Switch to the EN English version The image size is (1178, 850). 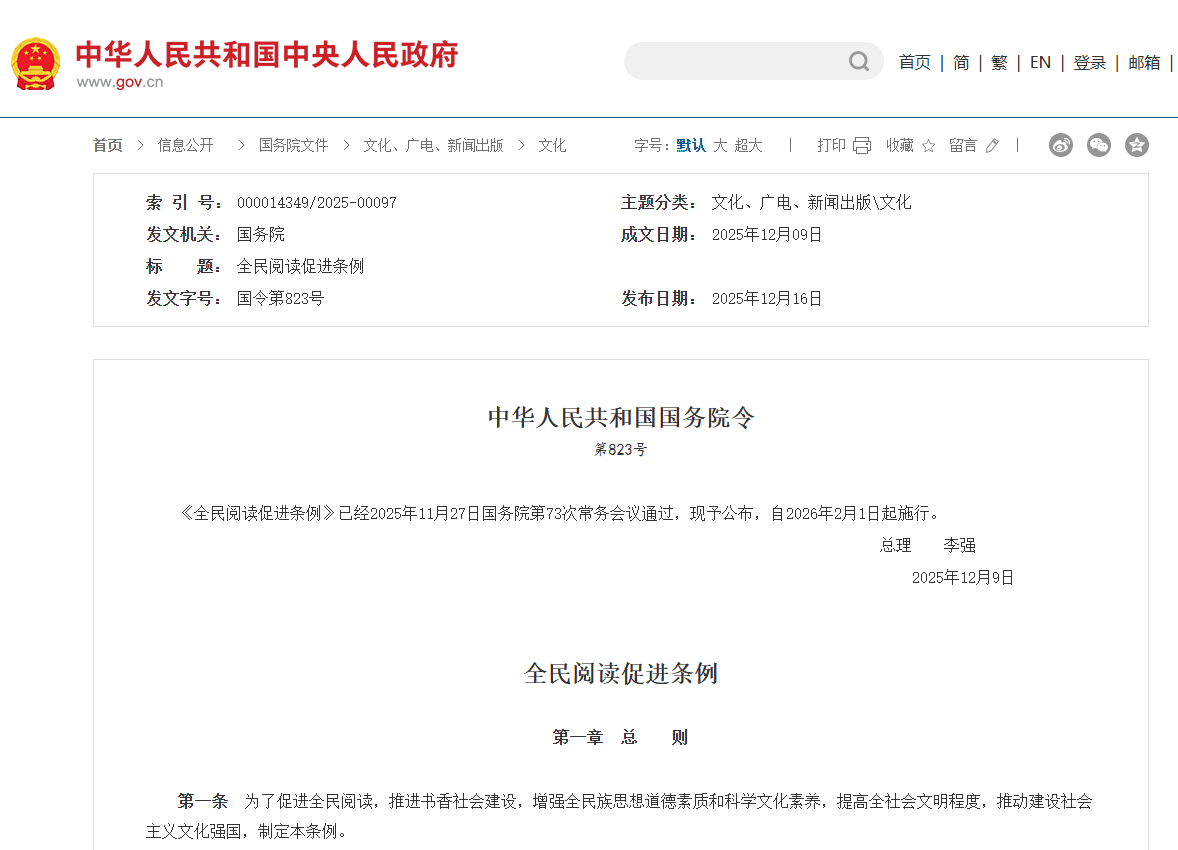click(1040, 62)
